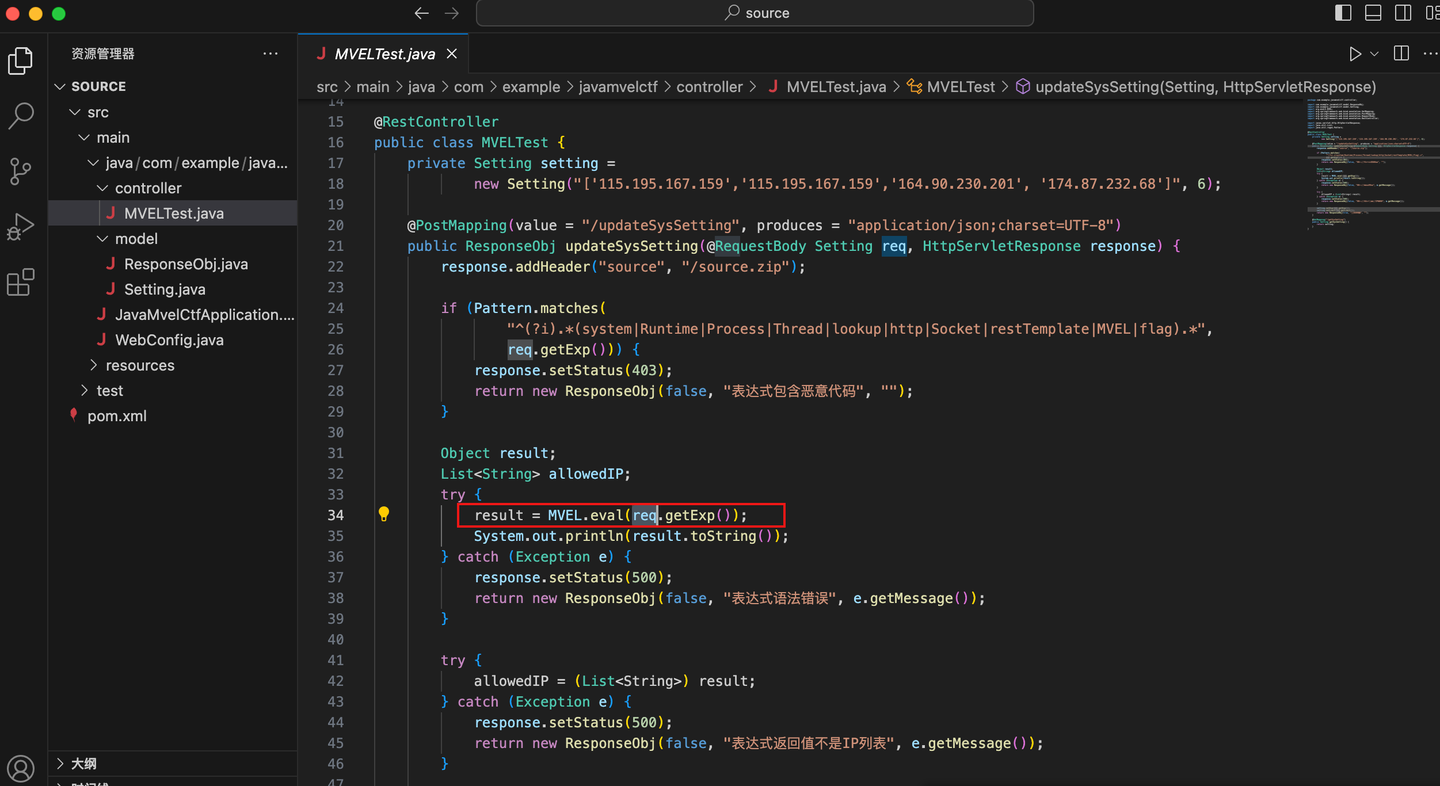Screen dimensions: 1440x786
Task: Open the Run and Debug view
Action: tap(20, 226)
